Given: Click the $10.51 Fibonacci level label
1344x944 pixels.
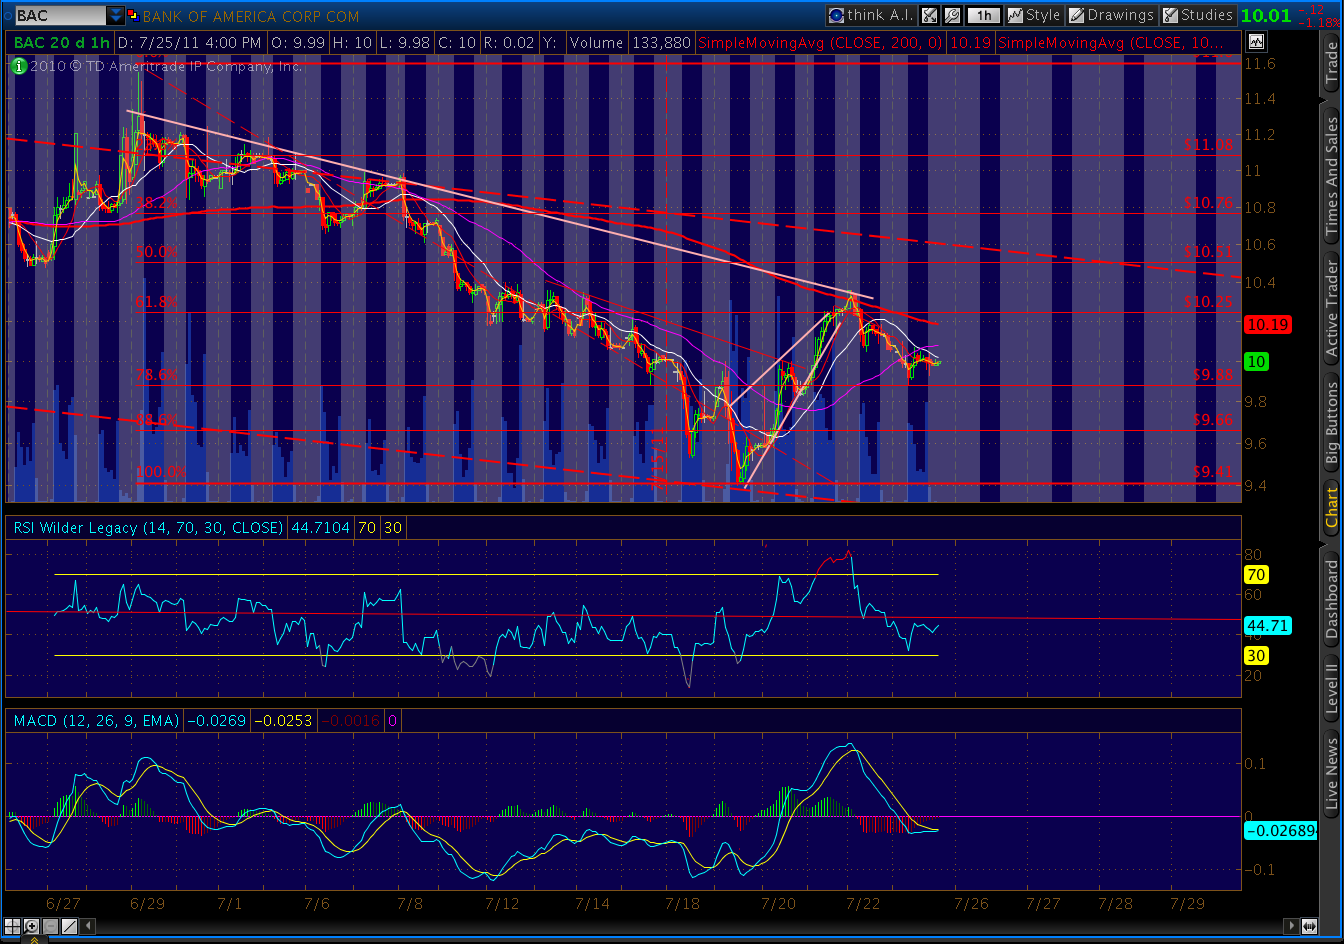Looking at the screenshot, I should (x=1208, y=251).
